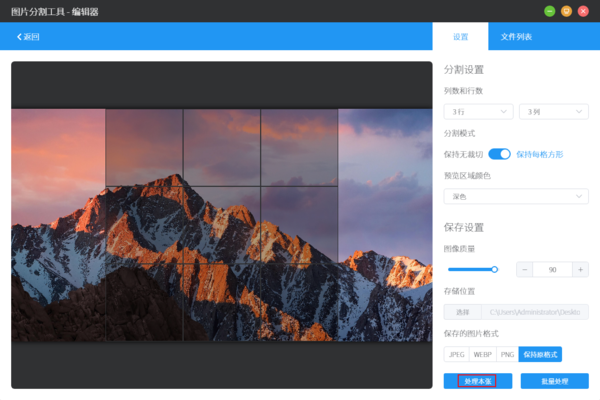Click the image quality slider handle

[x=494, y=269]
